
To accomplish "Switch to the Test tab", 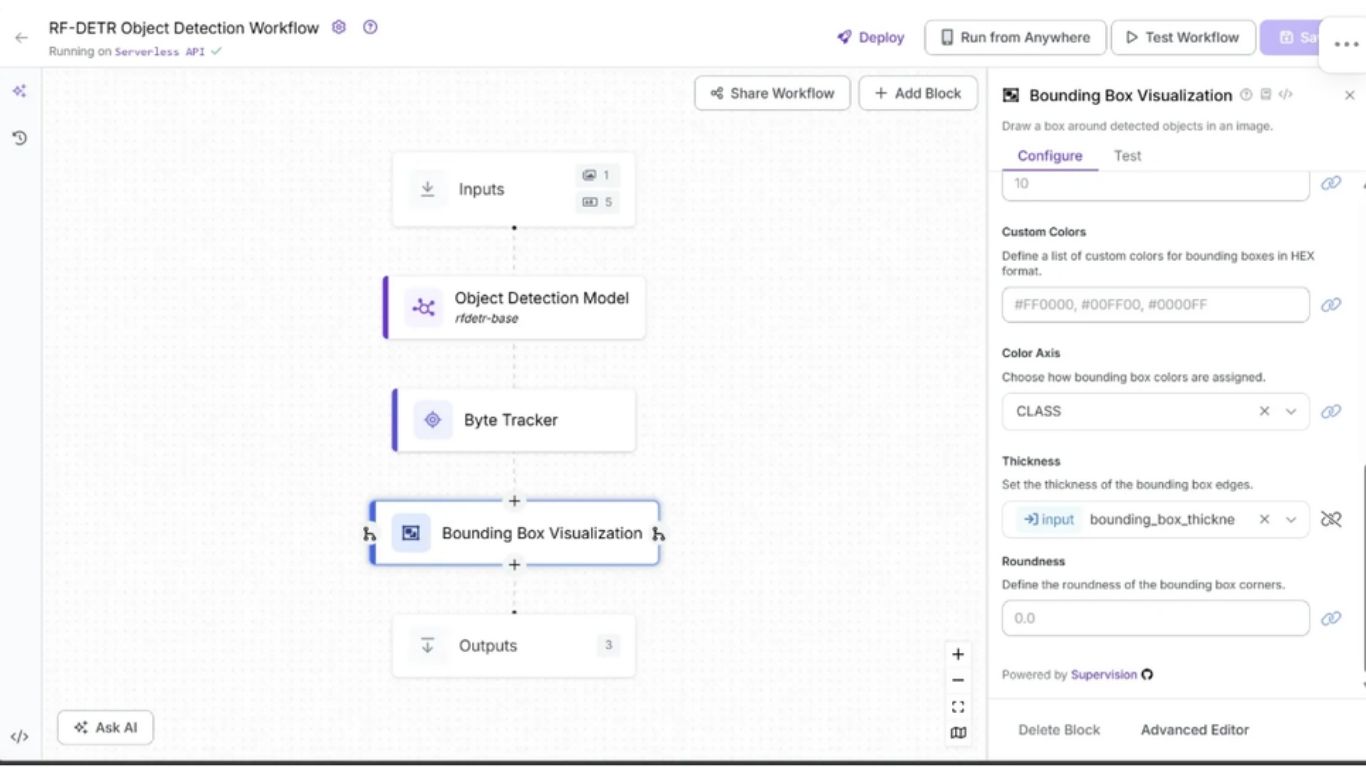I will tap(1127, 156).
